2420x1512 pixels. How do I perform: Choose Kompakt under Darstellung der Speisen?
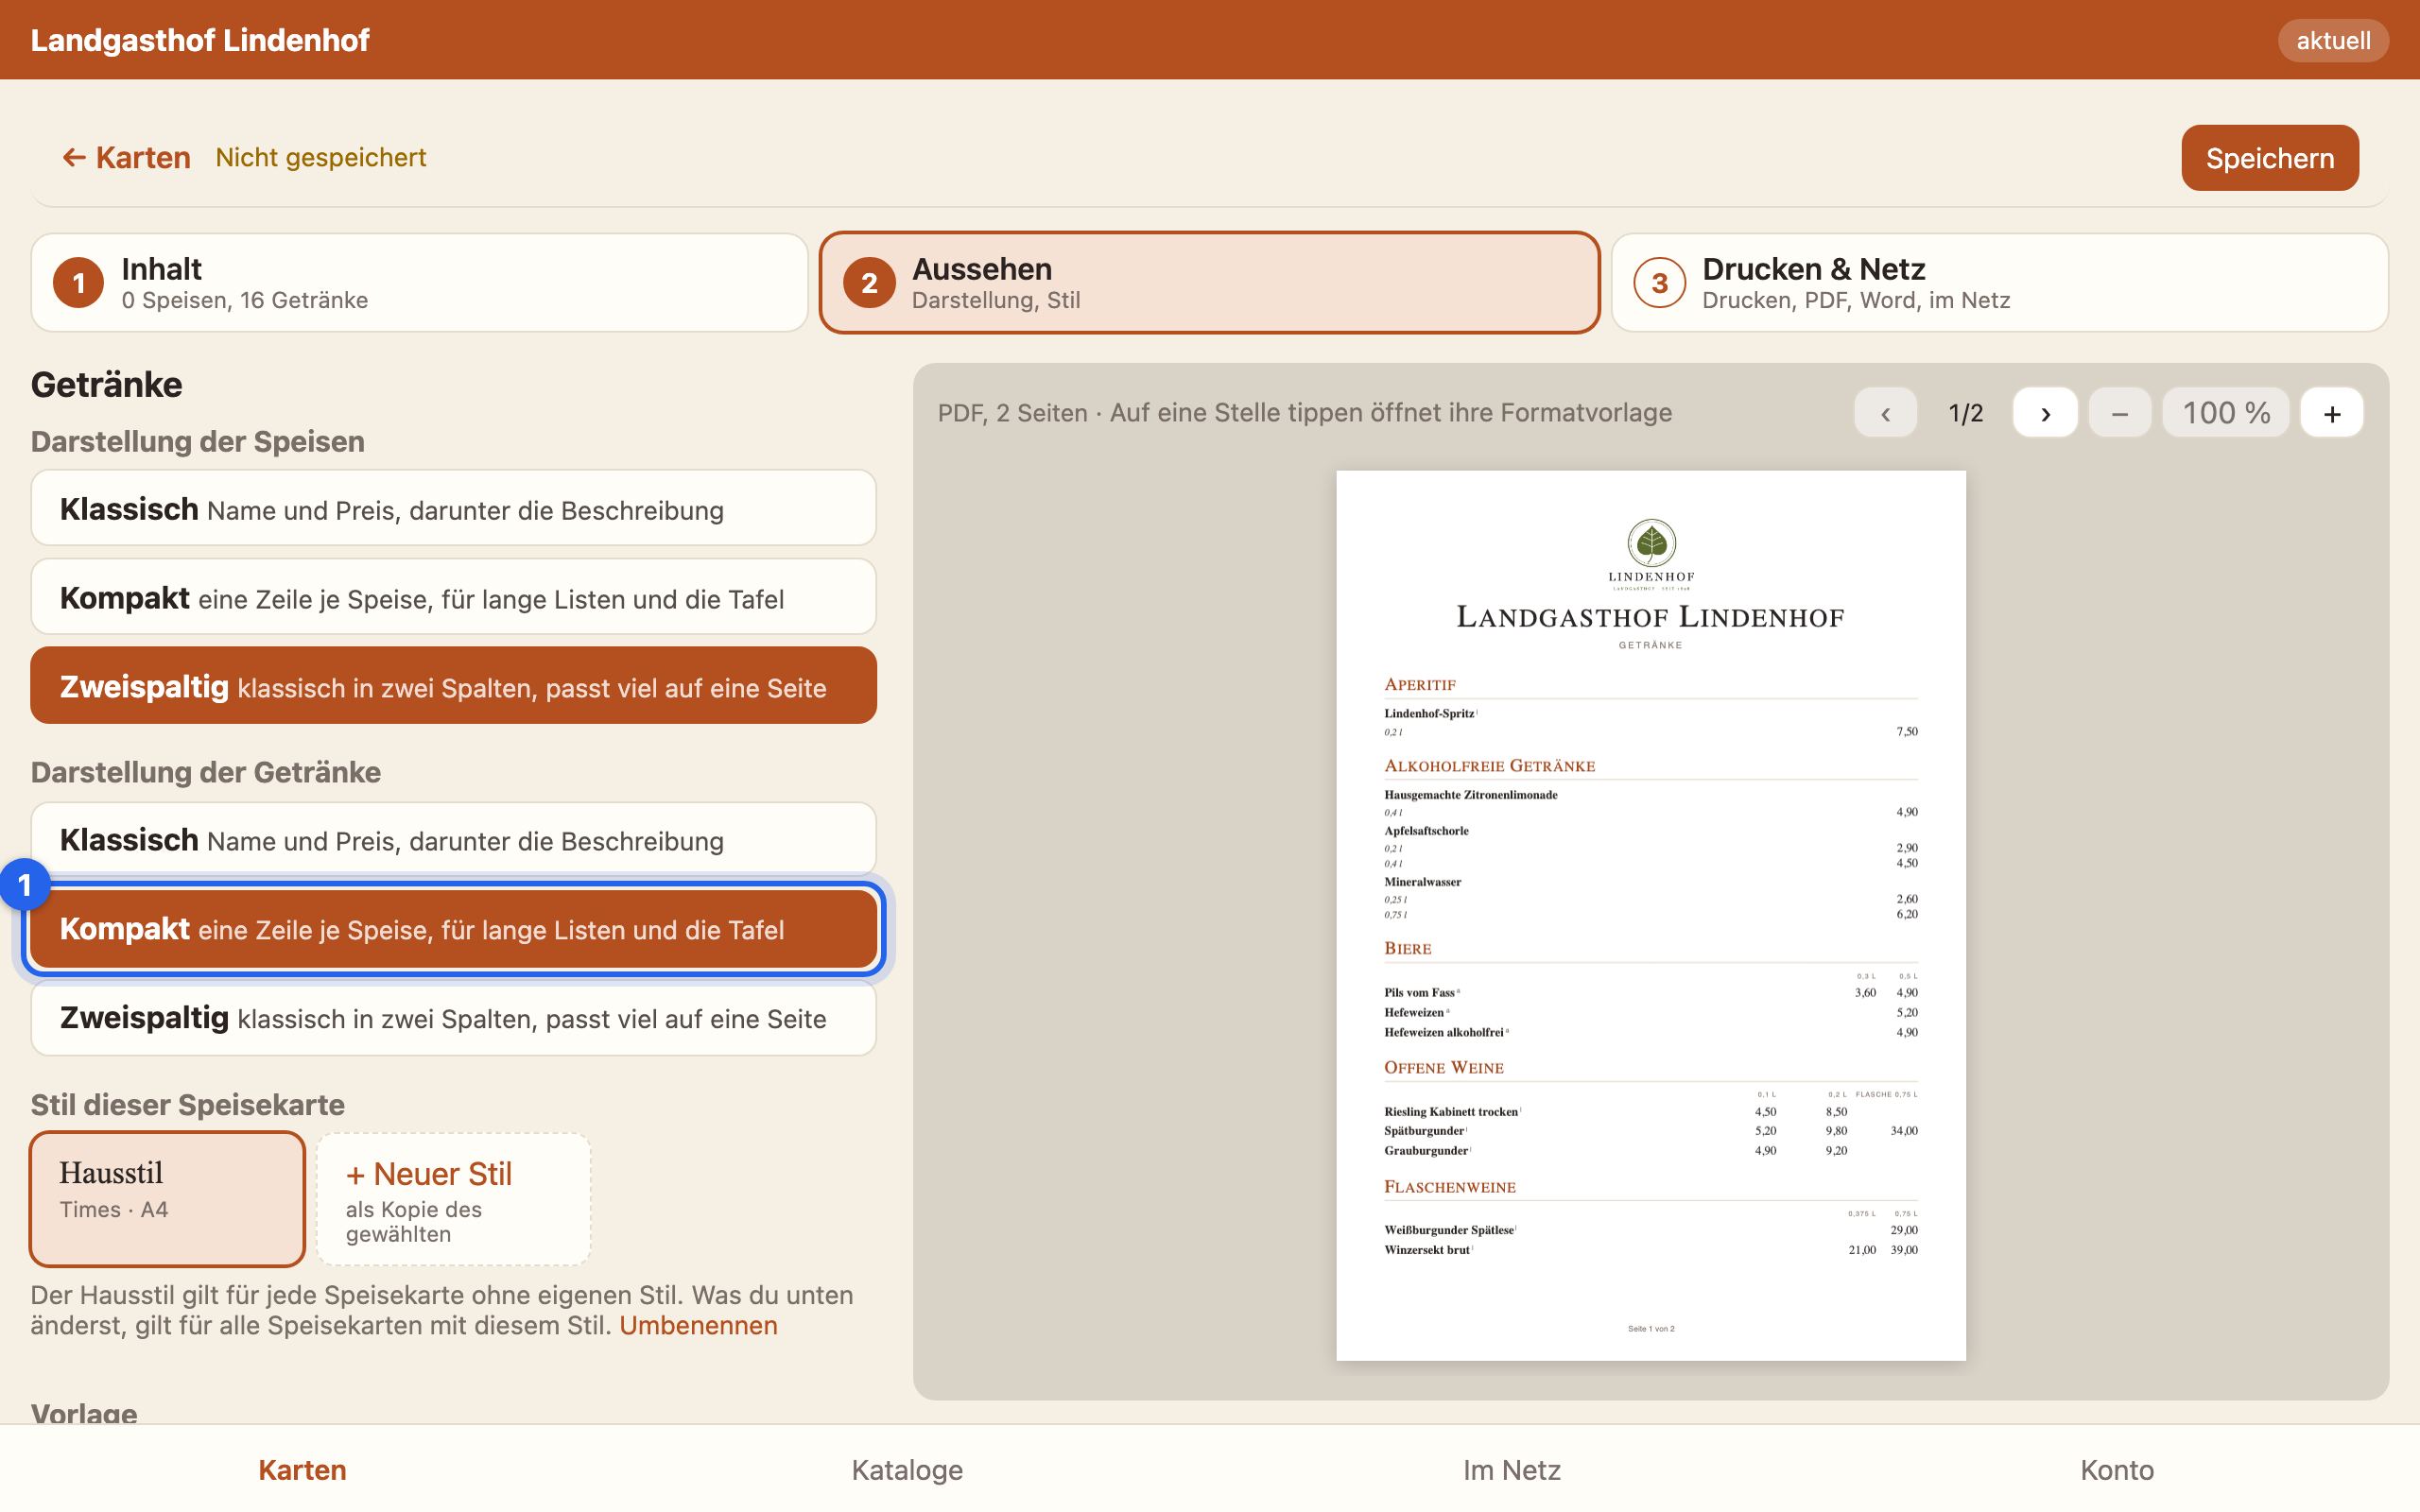[453, 597]
